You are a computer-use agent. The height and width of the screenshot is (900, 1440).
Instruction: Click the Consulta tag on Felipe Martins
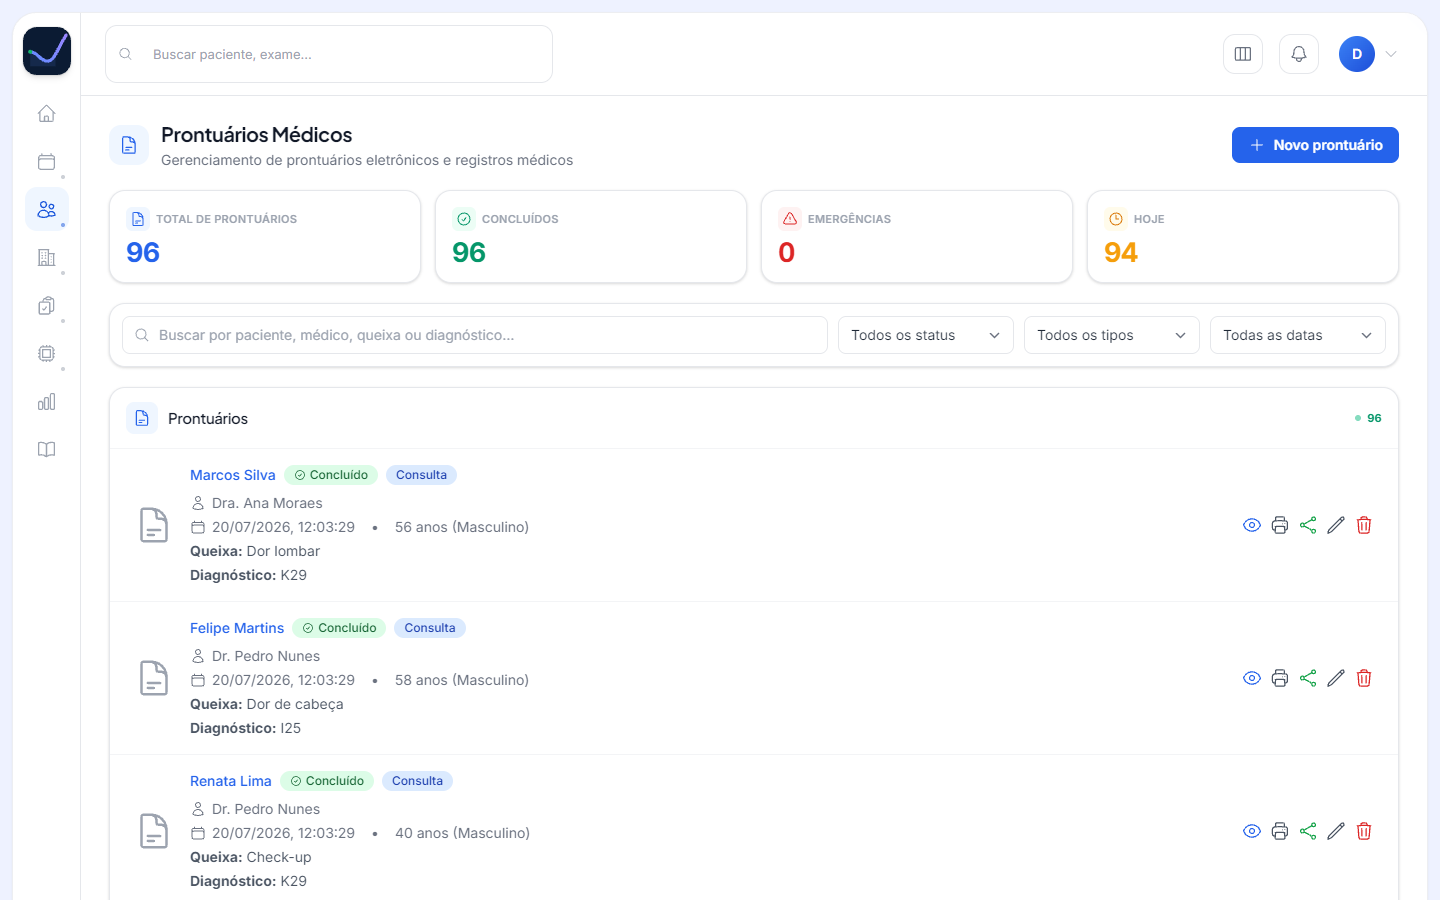(430, 628)
